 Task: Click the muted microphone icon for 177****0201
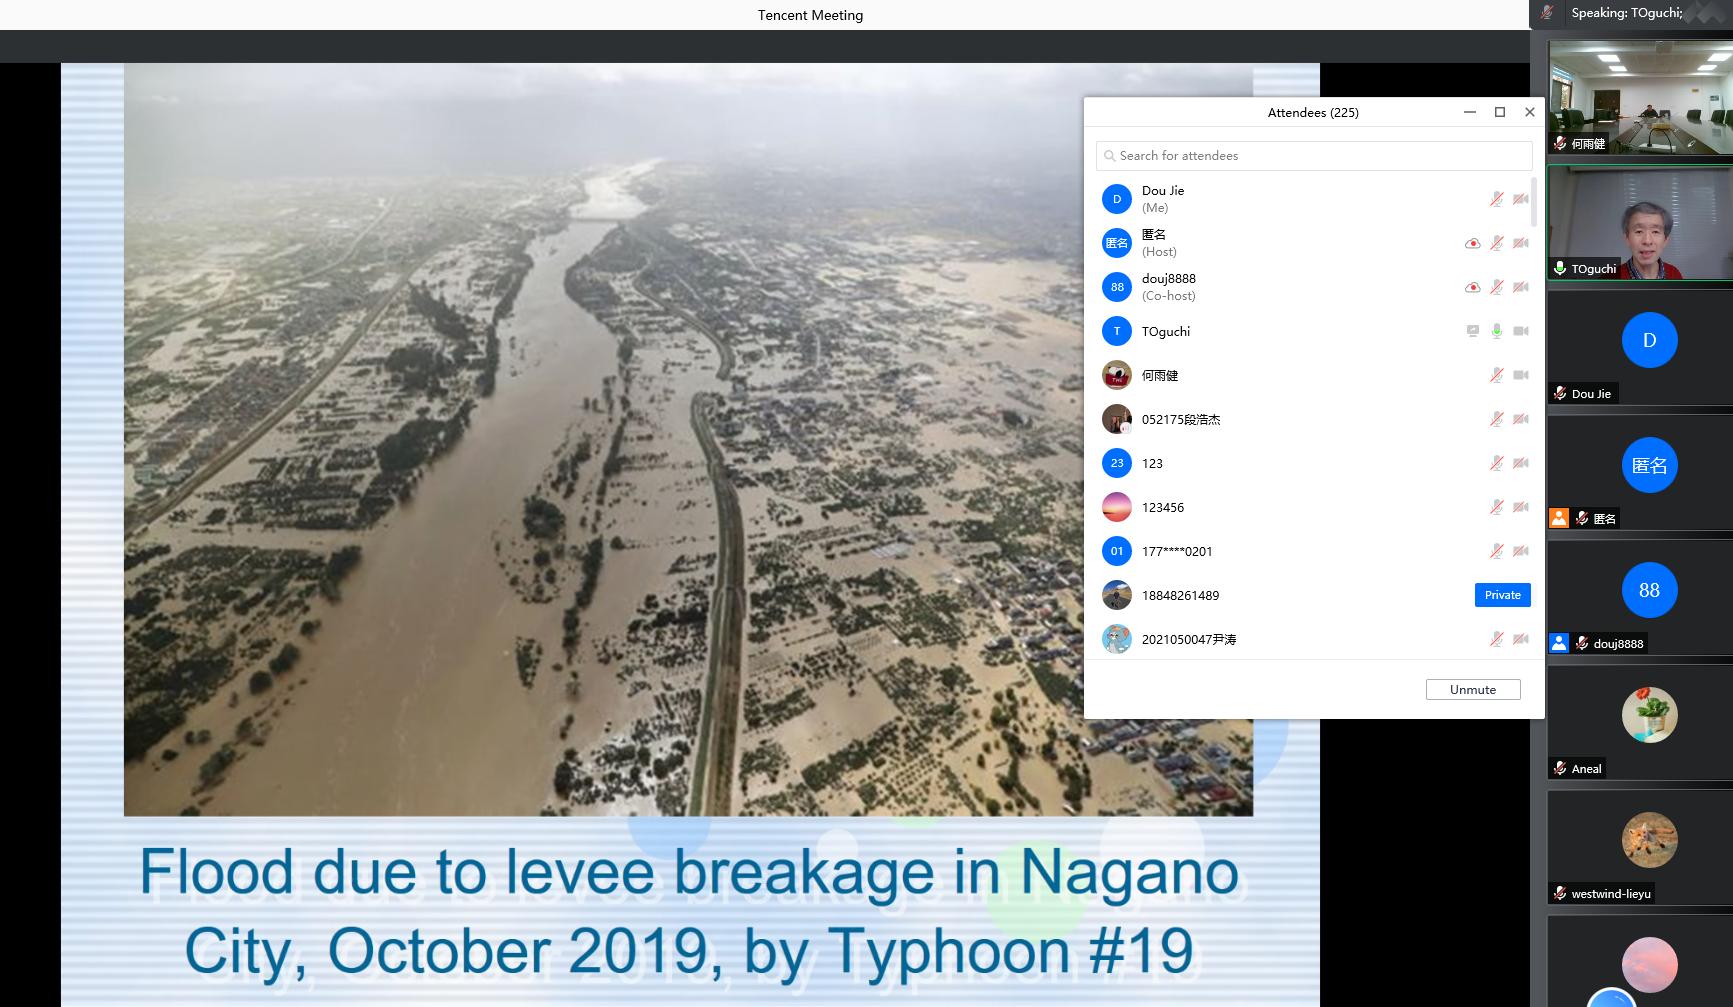coord(1496,551)
